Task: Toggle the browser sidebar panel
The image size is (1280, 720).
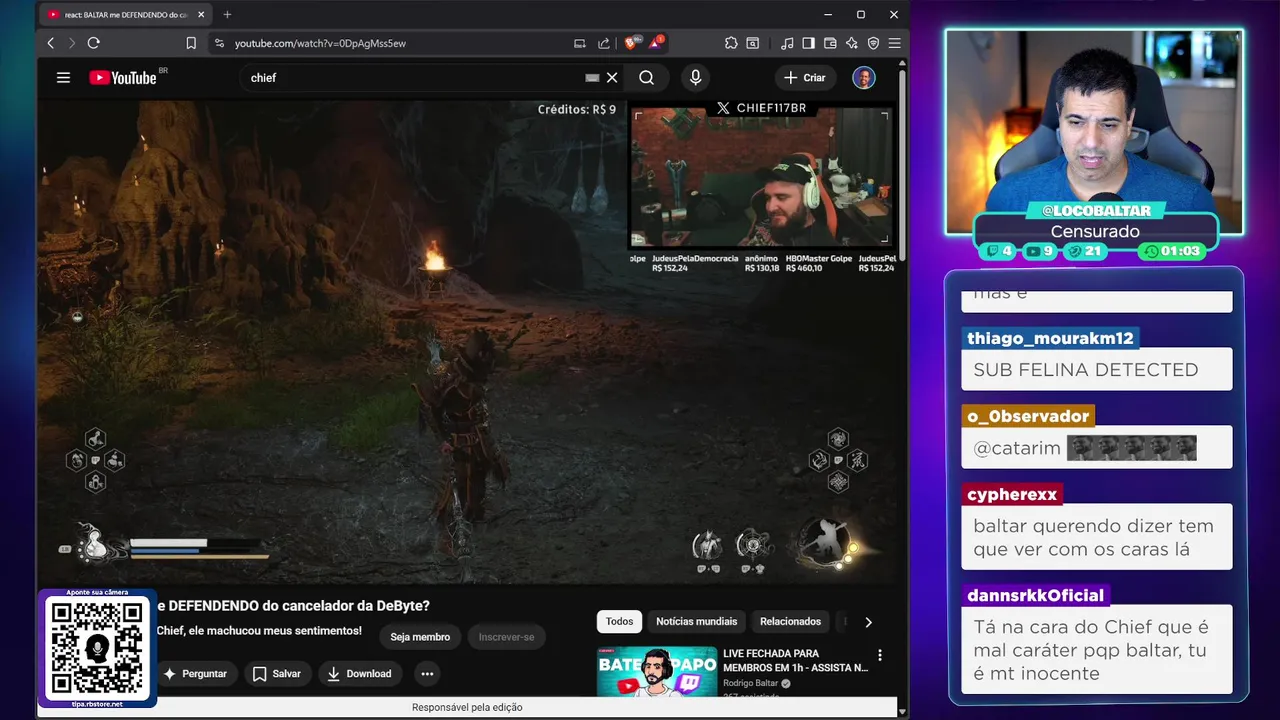Action: 808,43
